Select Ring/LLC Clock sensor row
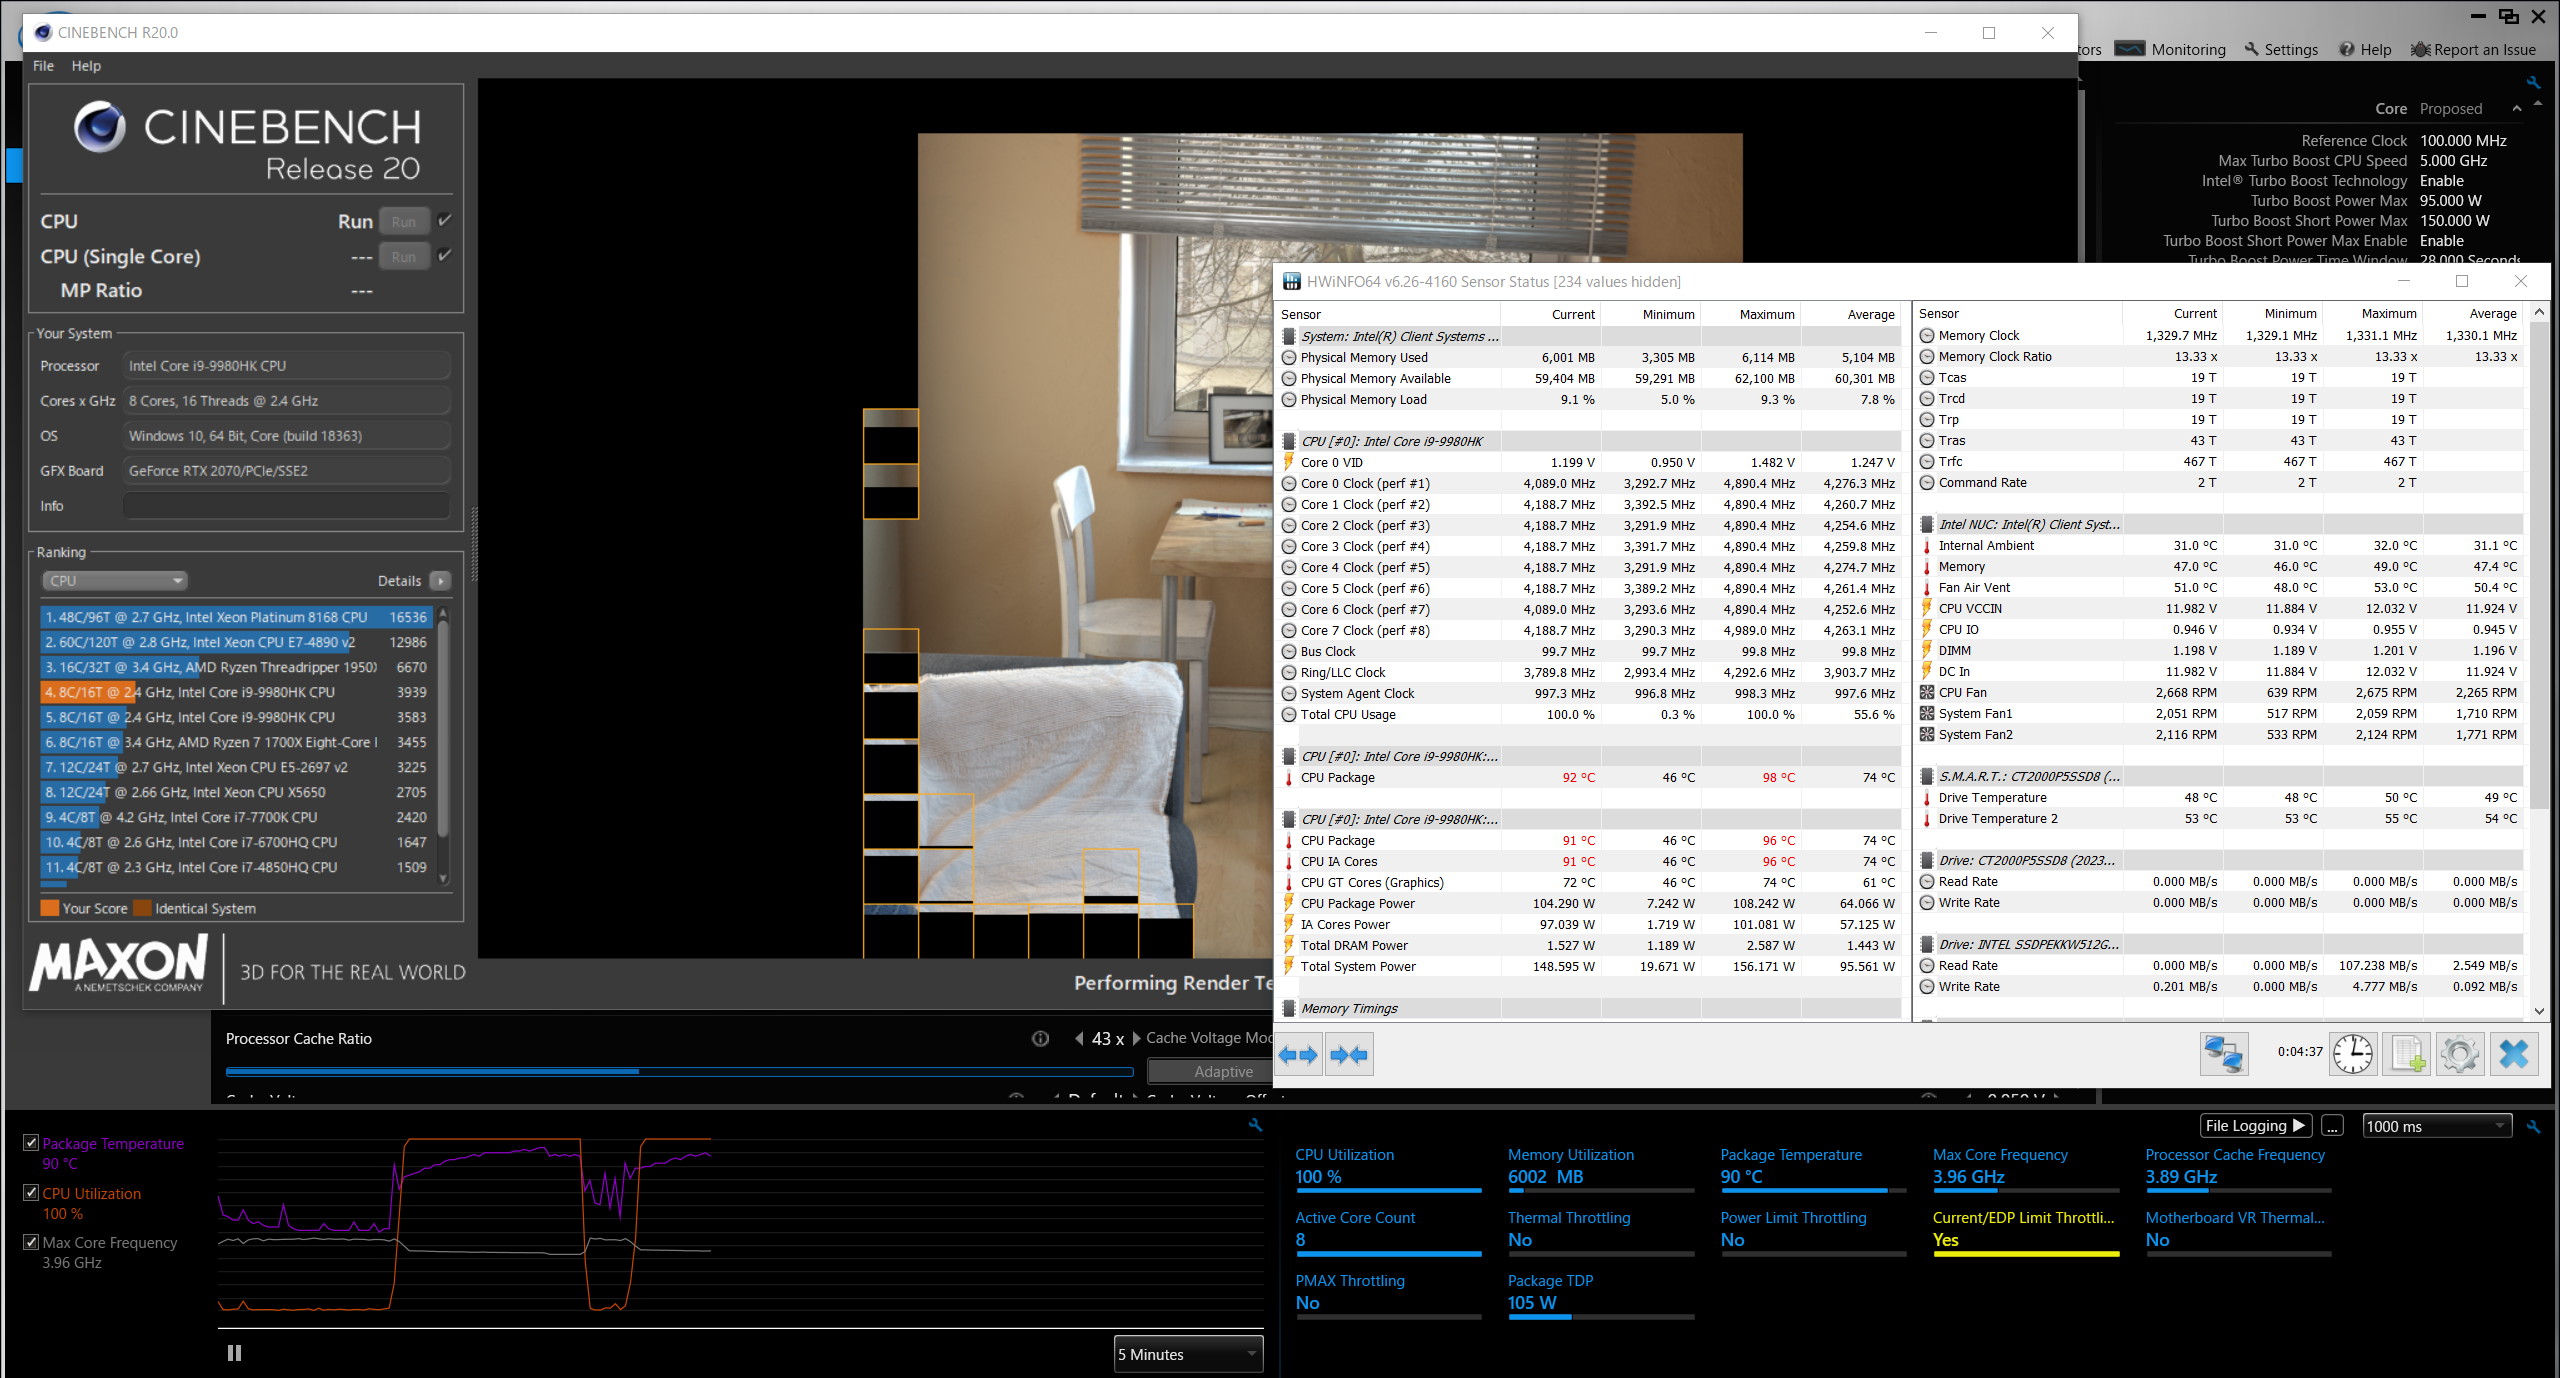This screenshot has width=2560, height=1378. [1590, 673]
